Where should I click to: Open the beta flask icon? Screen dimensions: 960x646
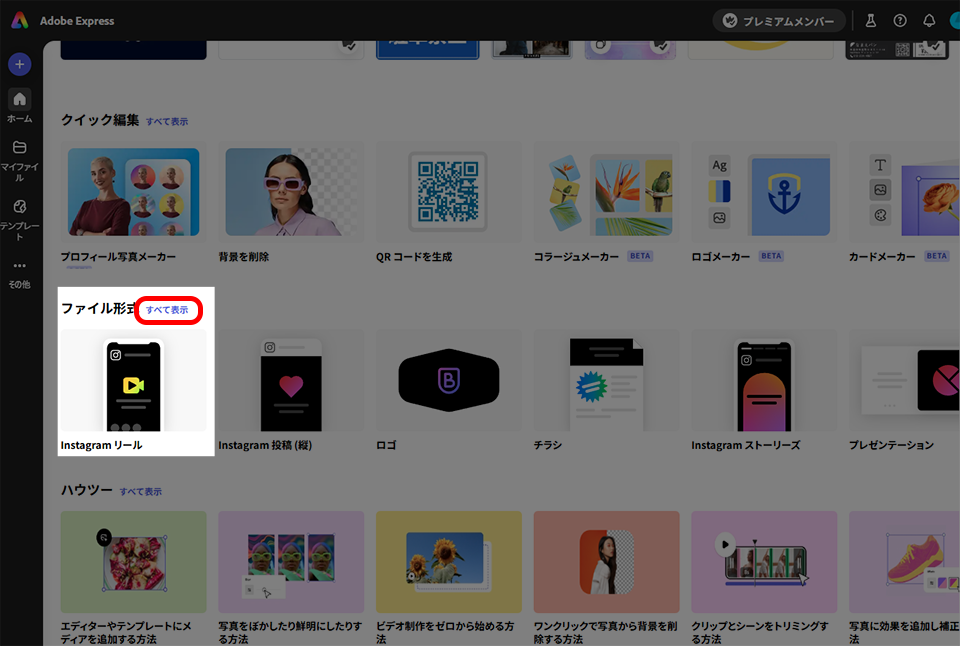(871, 20)
